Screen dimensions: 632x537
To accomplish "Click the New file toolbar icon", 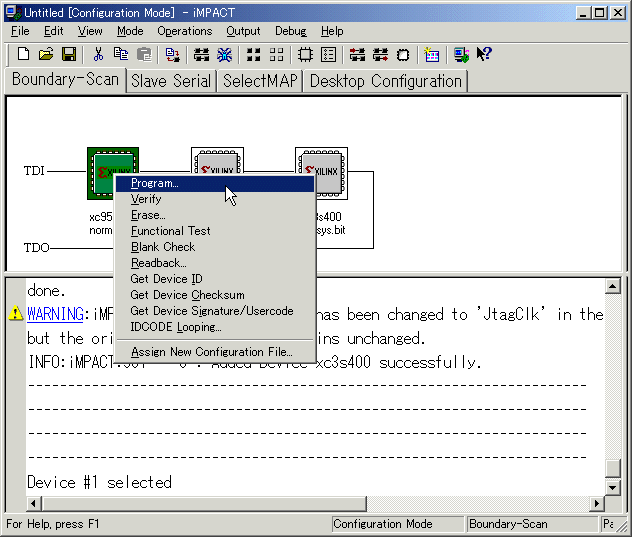I will pyautogui.click(x=23, y=54).
